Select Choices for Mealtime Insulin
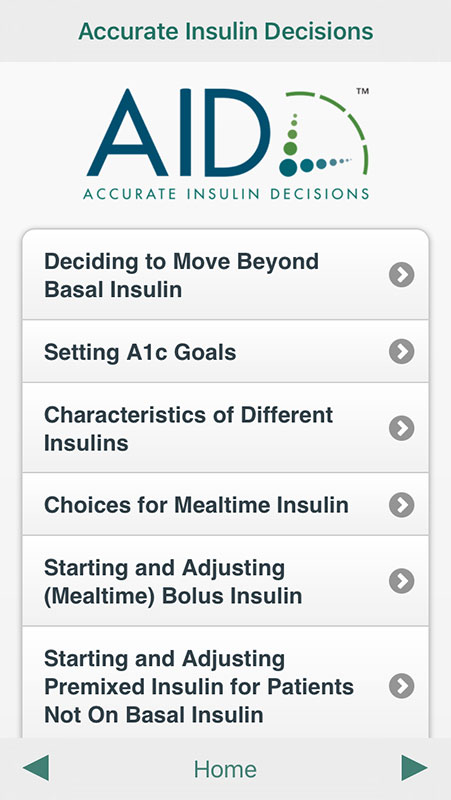 click(226, 505)
